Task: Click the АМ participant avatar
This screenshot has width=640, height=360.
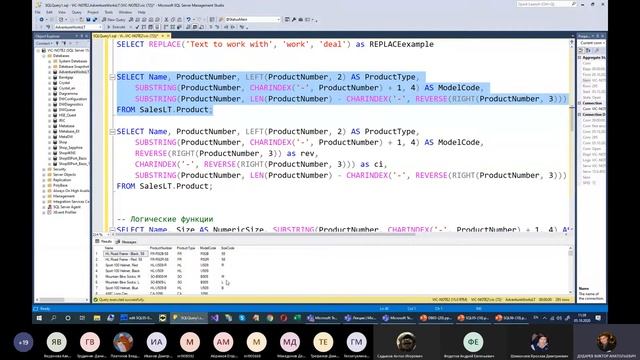Action: pos(223,342)
